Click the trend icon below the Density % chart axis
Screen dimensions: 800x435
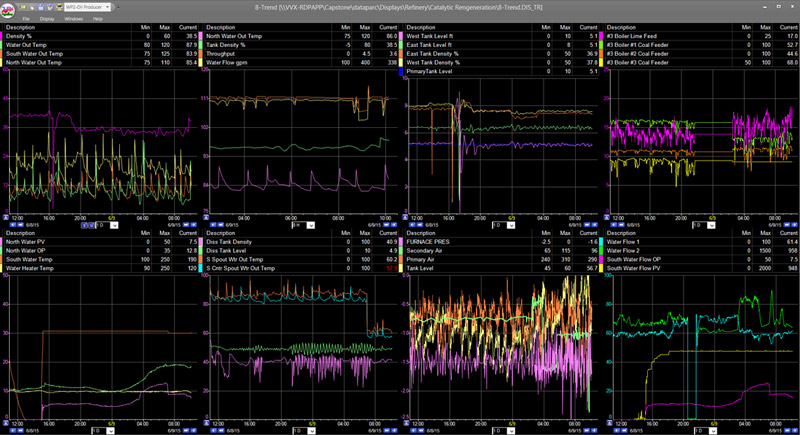(6, 217)
